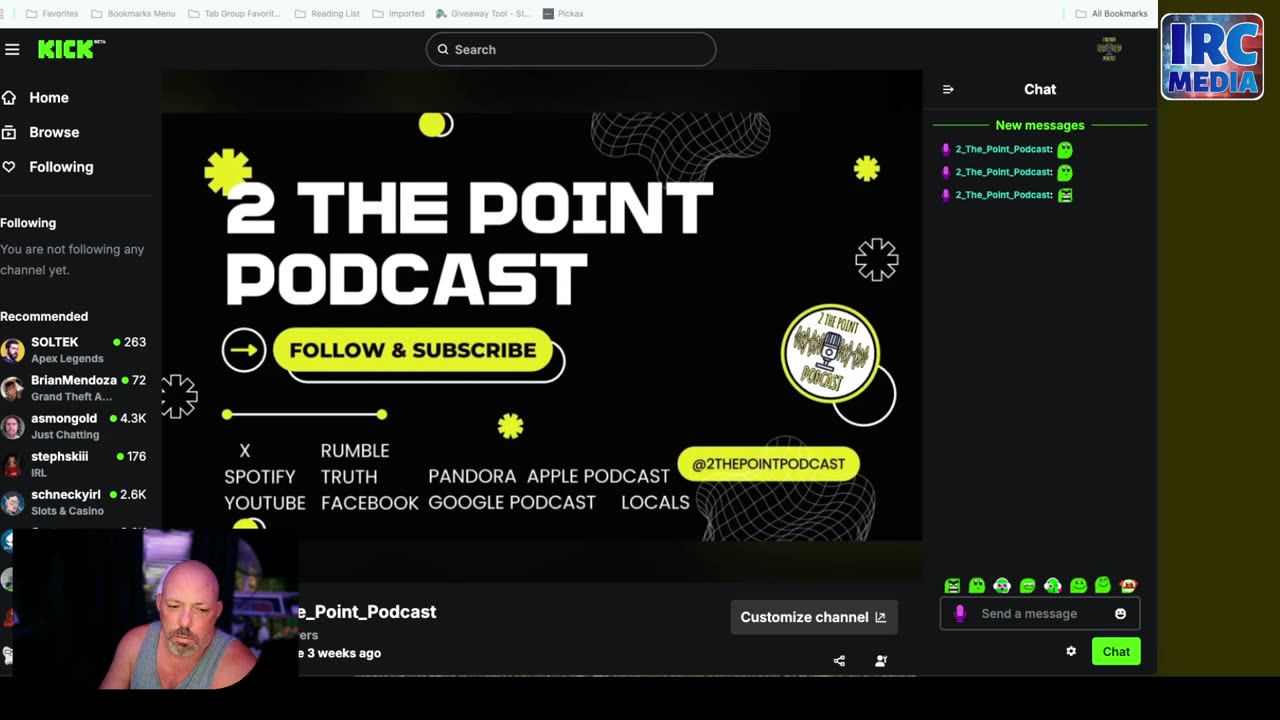Open Browse in sidebar

pos(42,132)
